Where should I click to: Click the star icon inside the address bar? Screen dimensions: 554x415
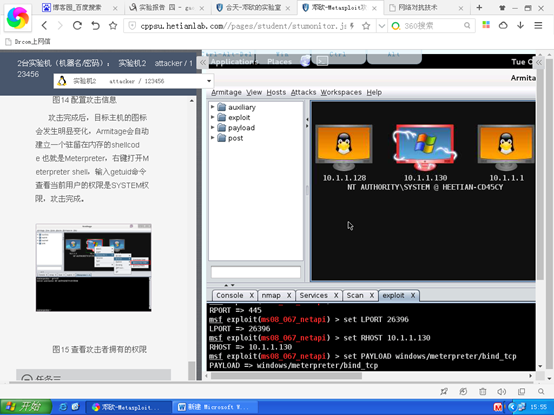[366, 25]
